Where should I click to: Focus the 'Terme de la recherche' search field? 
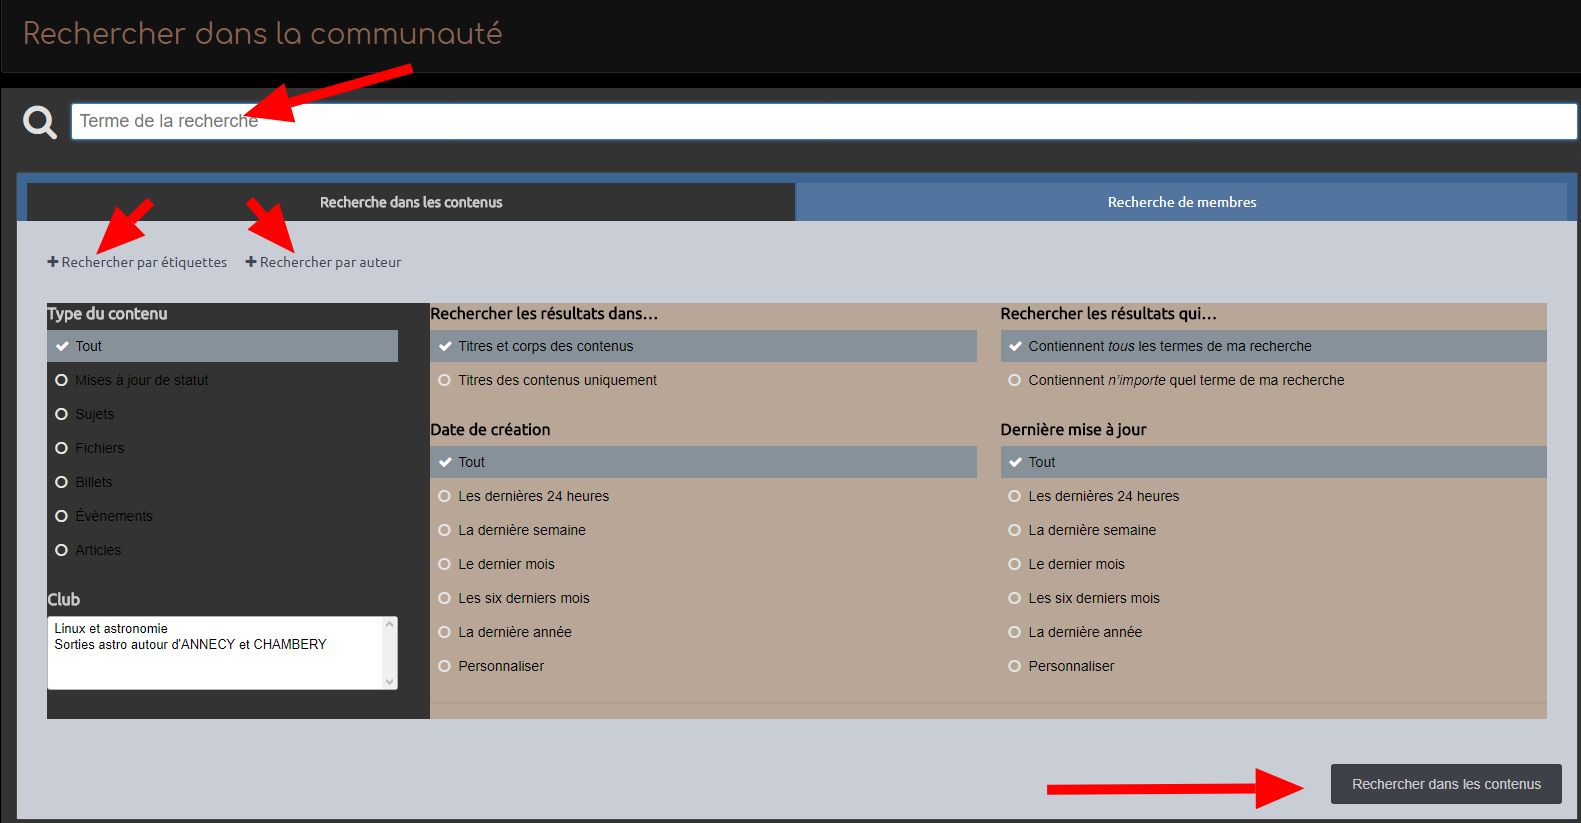[x=824, y=121]
